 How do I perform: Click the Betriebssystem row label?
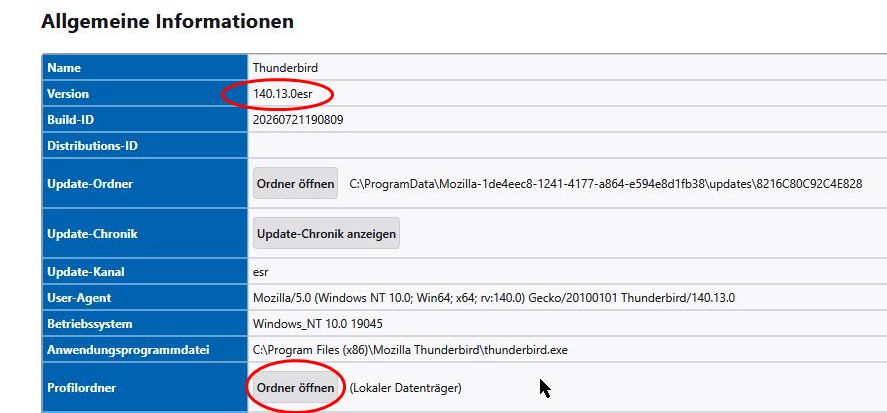pos(90,324)
